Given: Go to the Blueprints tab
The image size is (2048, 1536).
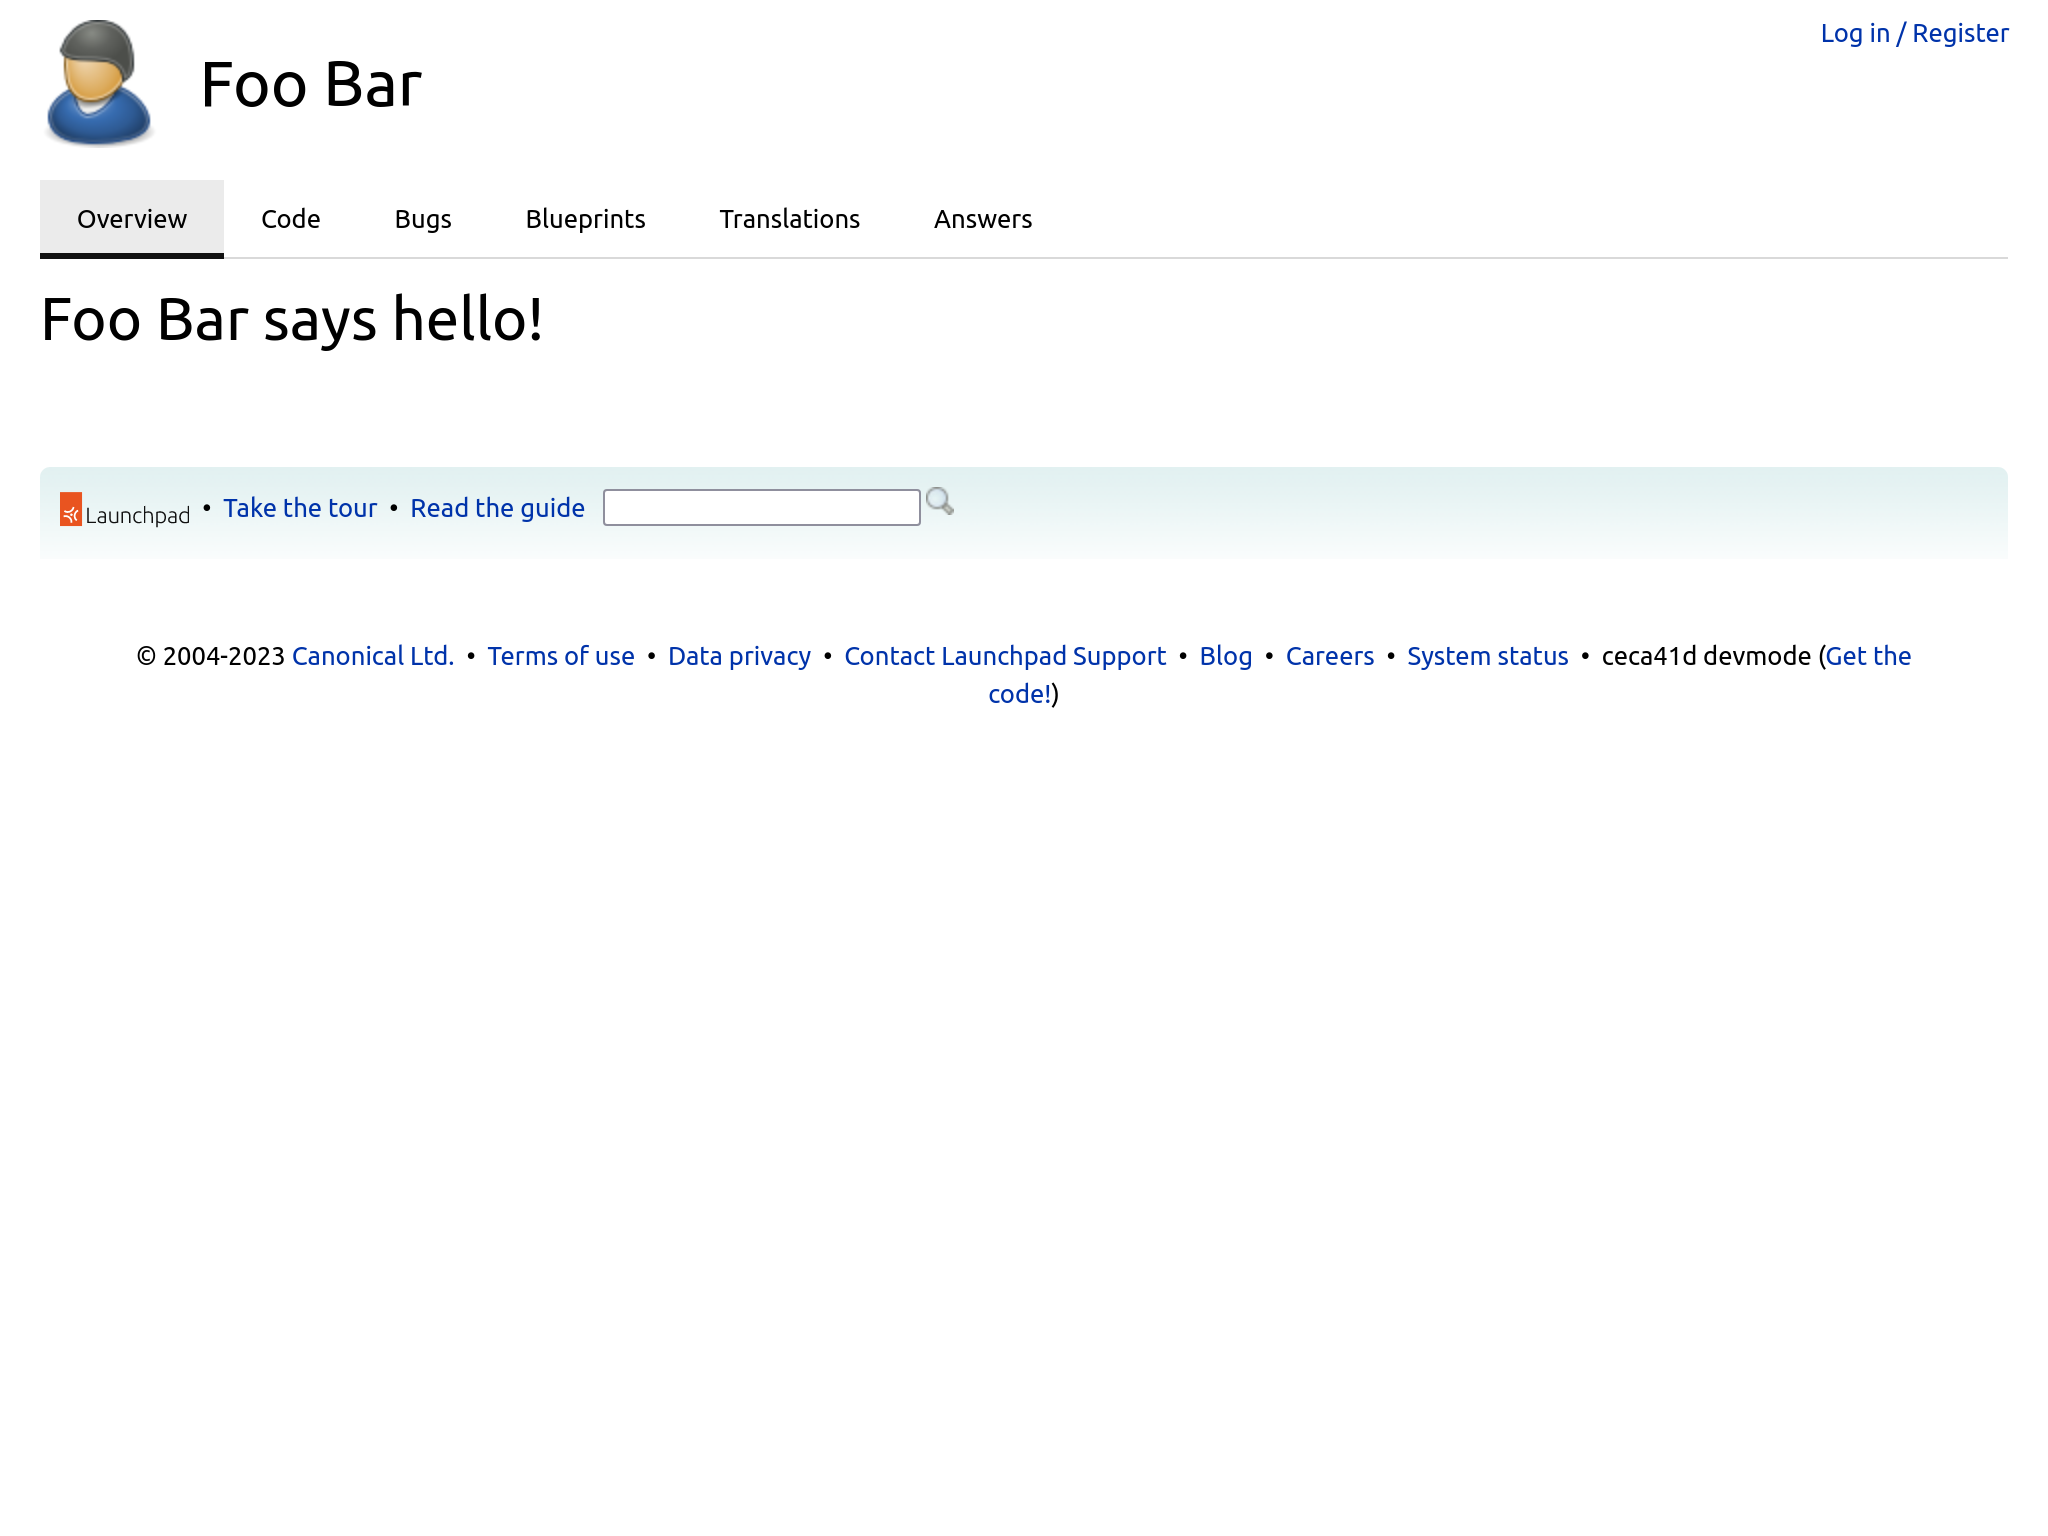Looking at the screenshot, I should coord(585,219).
